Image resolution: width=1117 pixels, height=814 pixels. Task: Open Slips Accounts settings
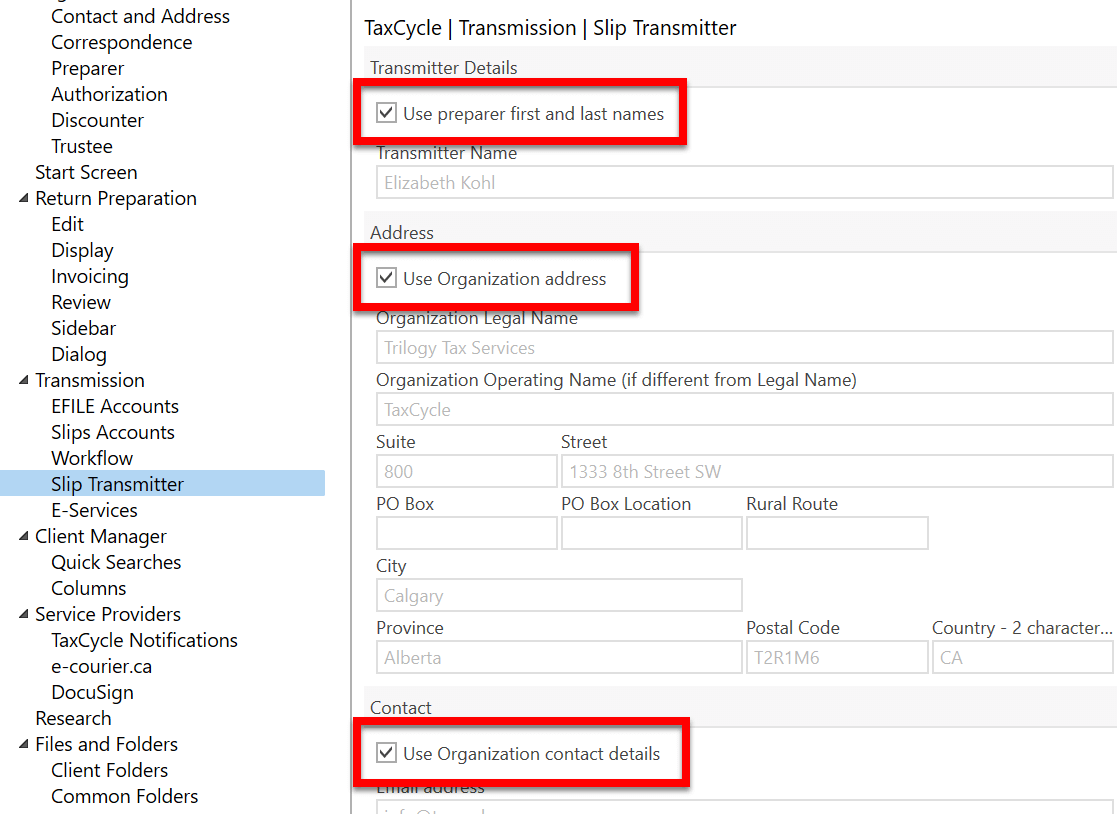(x=113, y=432)
